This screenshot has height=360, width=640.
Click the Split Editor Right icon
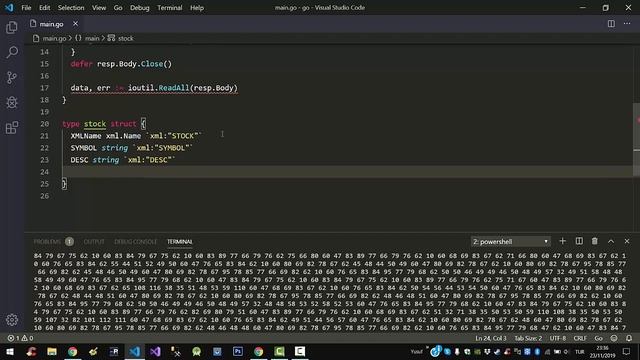click(611, 24)
